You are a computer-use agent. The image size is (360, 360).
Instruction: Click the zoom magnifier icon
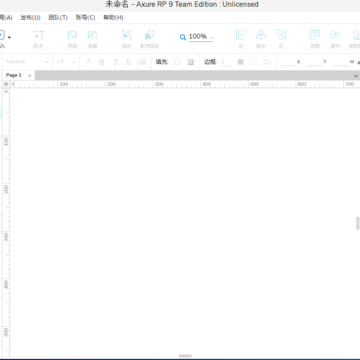coord(183,37)
